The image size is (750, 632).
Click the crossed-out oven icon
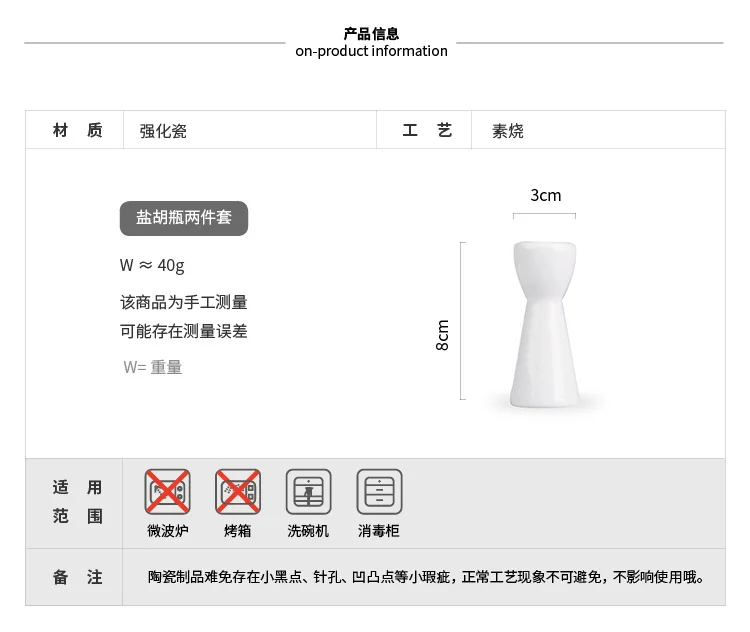pyautogui.click(x=238, y=492)
